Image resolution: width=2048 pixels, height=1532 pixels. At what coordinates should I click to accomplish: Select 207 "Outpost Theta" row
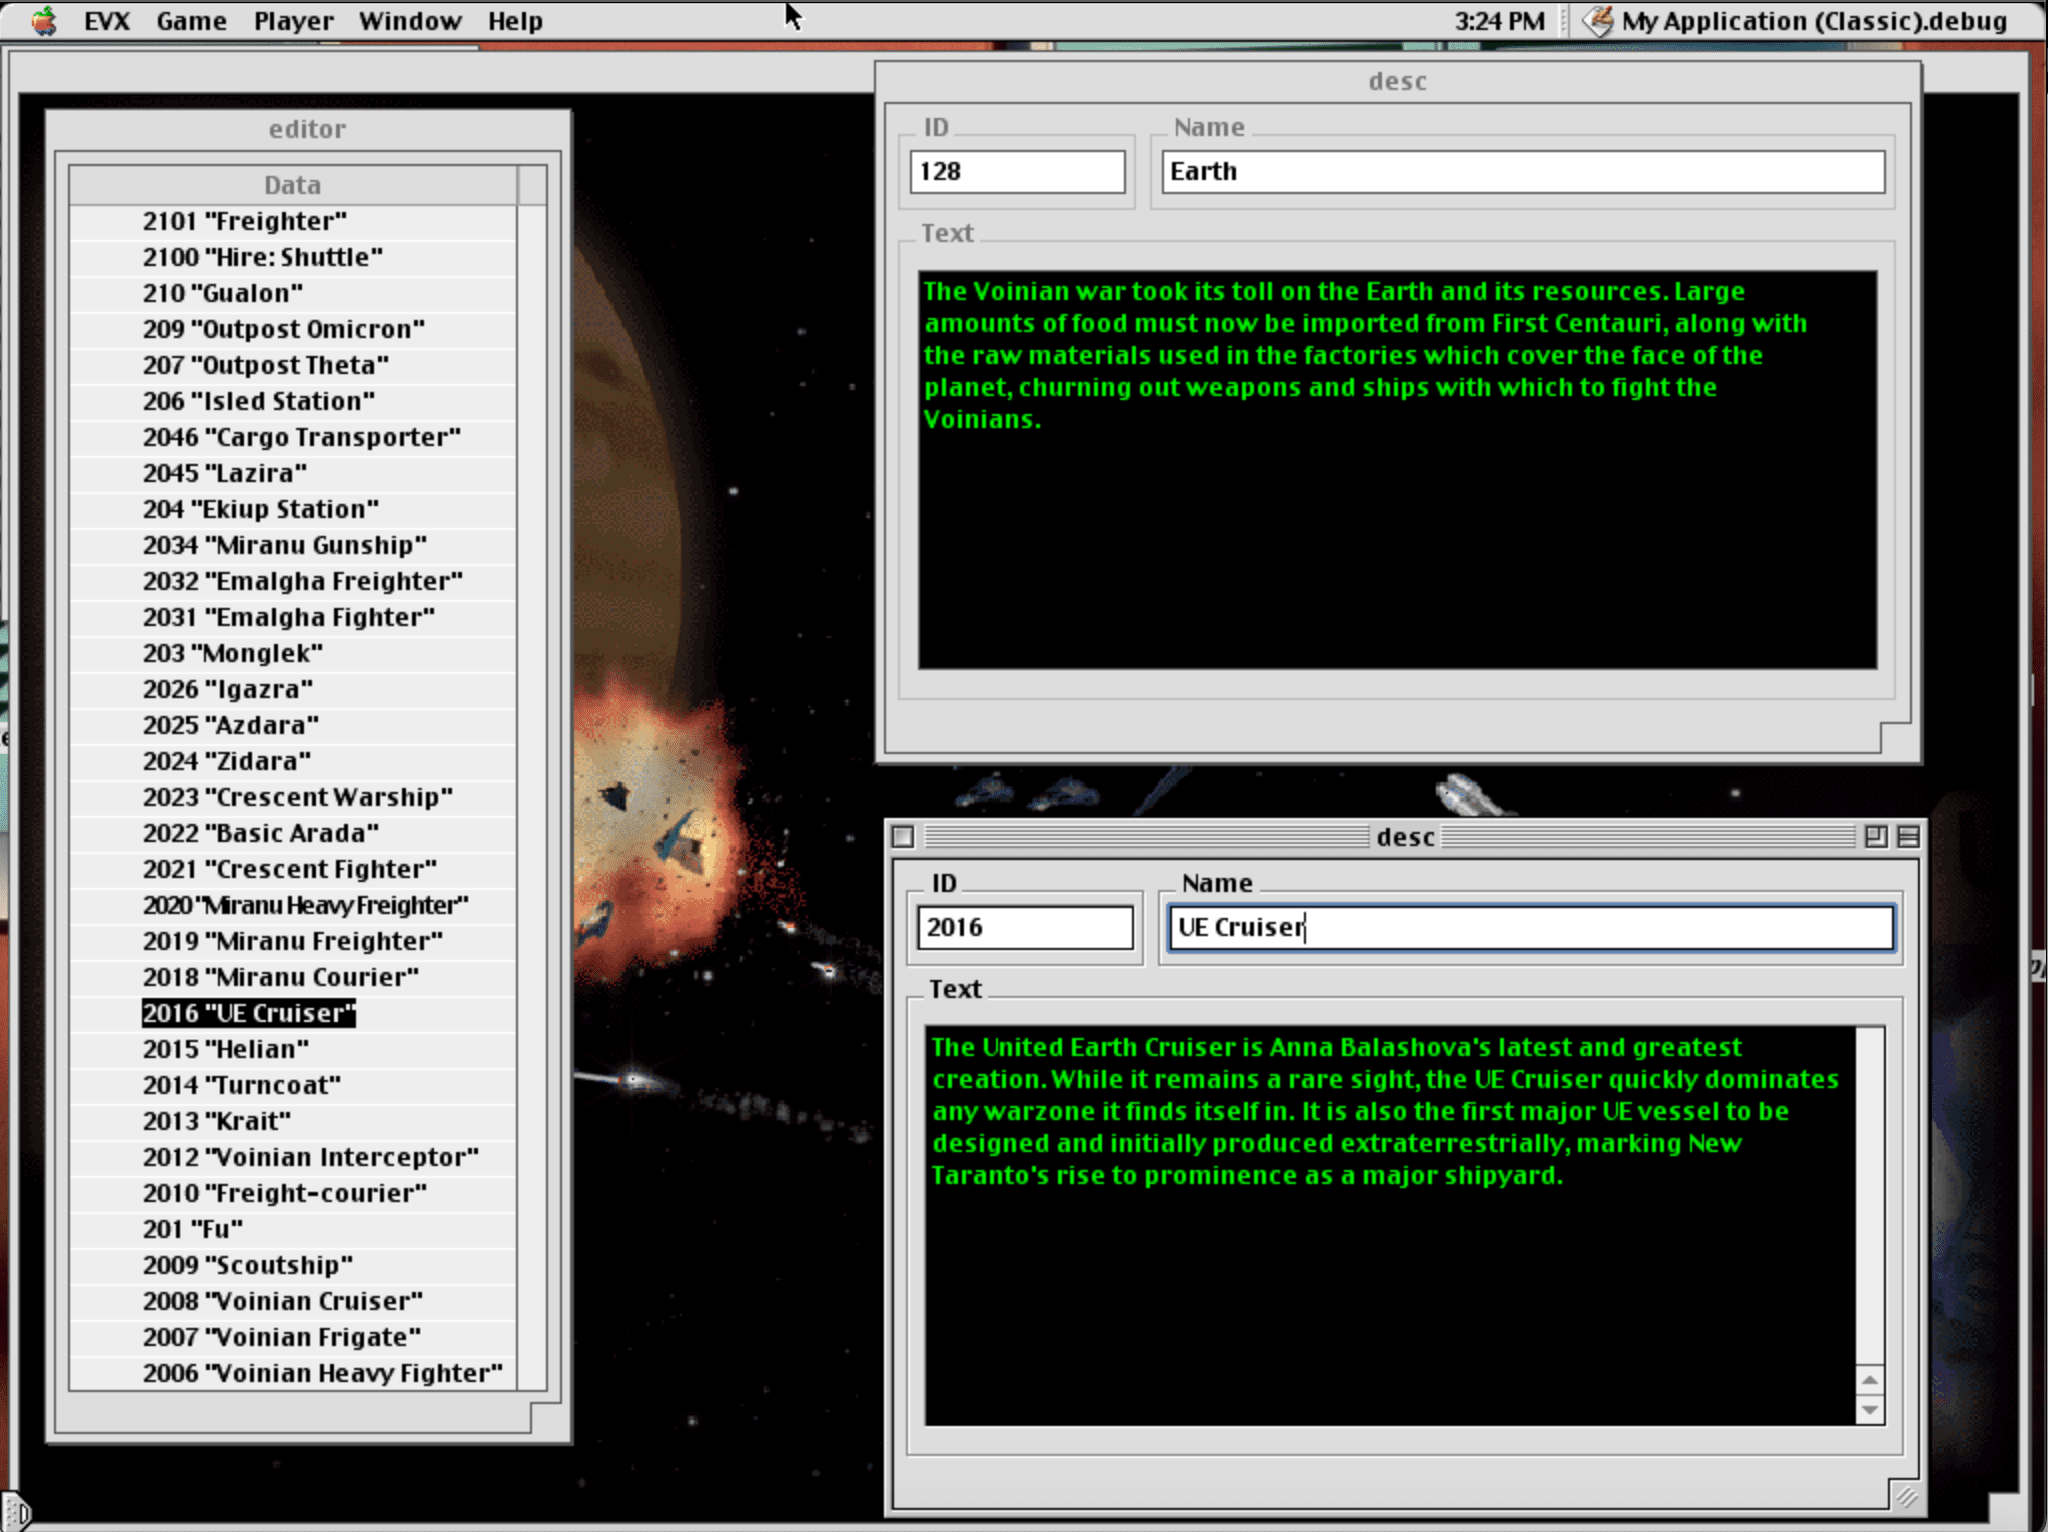(293, 365)
